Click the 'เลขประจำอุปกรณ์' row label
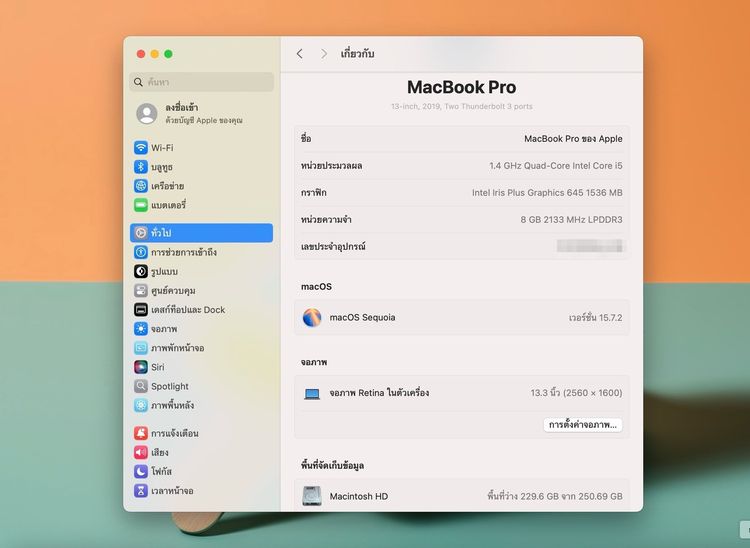This screenshot has width=750, height=548. (x=333, y=246)
